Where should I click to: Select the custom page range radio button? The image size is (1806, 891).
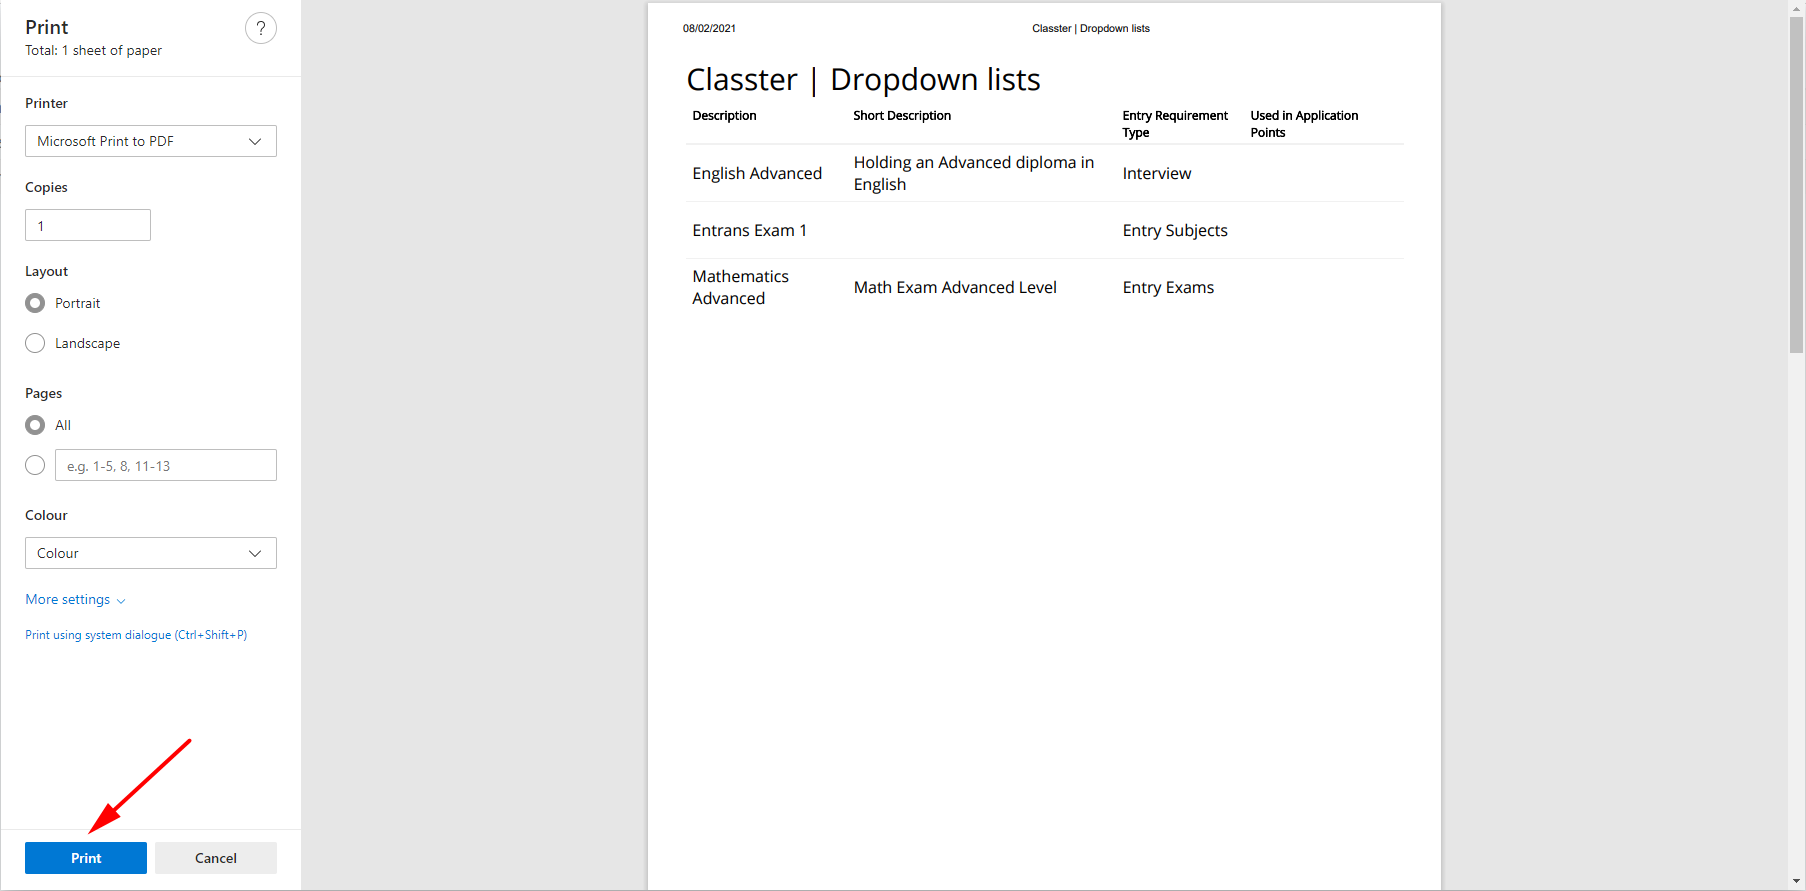coord(35,465)
